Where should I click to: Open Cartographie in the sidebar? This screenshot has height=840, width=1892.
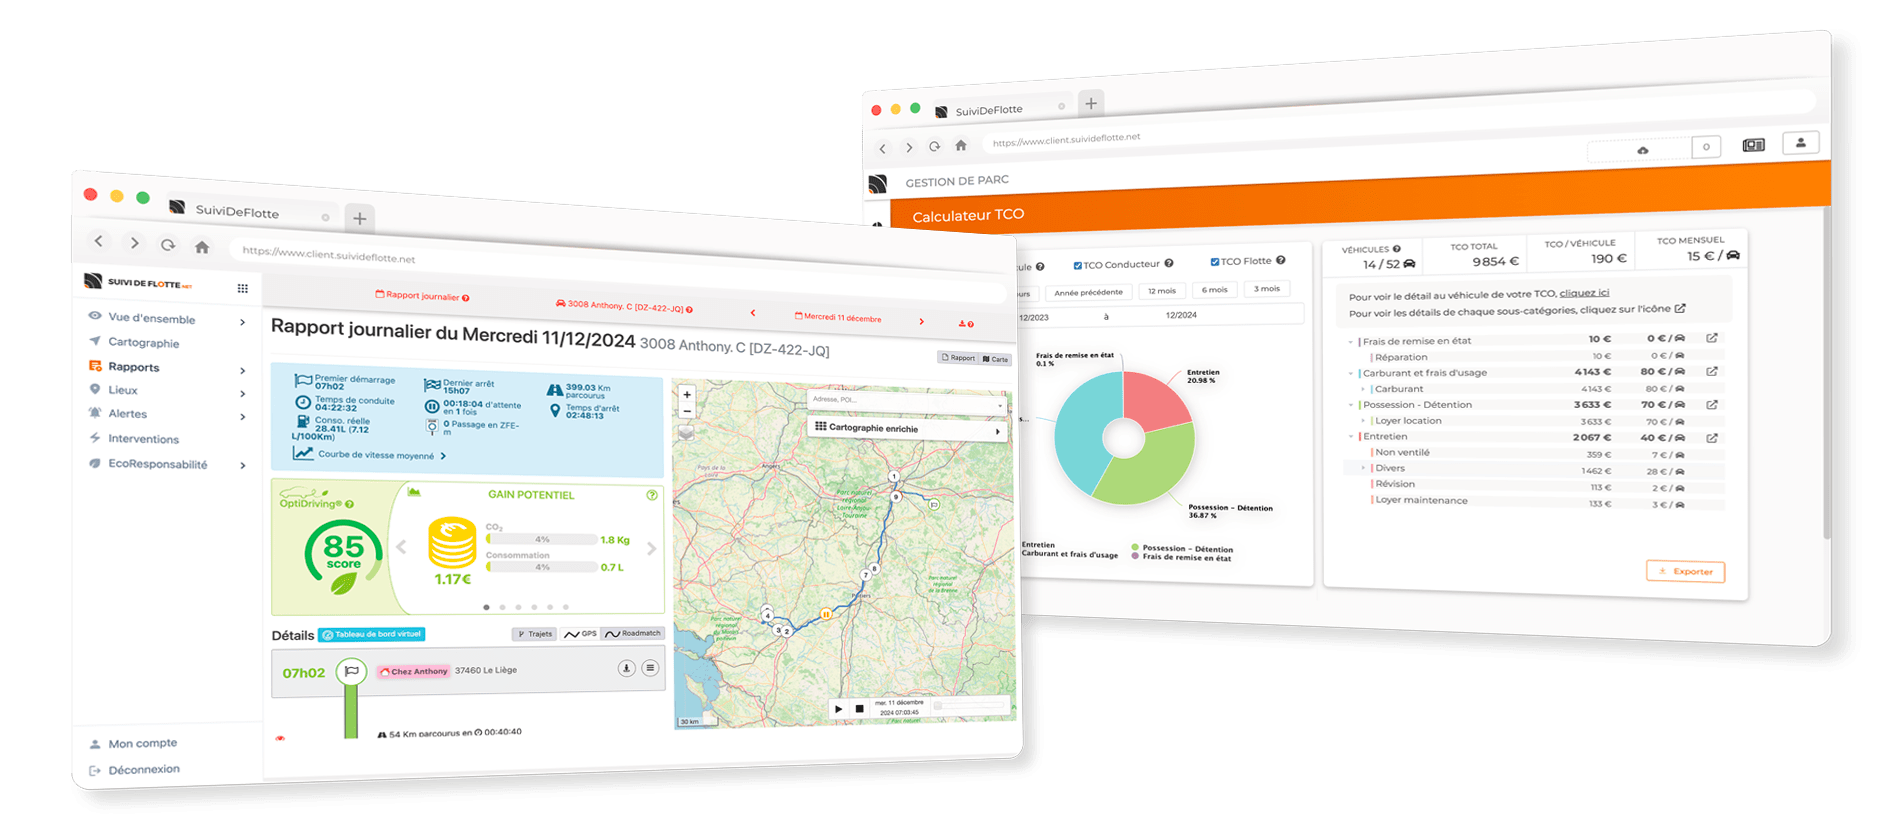click(x=143, y=343)
